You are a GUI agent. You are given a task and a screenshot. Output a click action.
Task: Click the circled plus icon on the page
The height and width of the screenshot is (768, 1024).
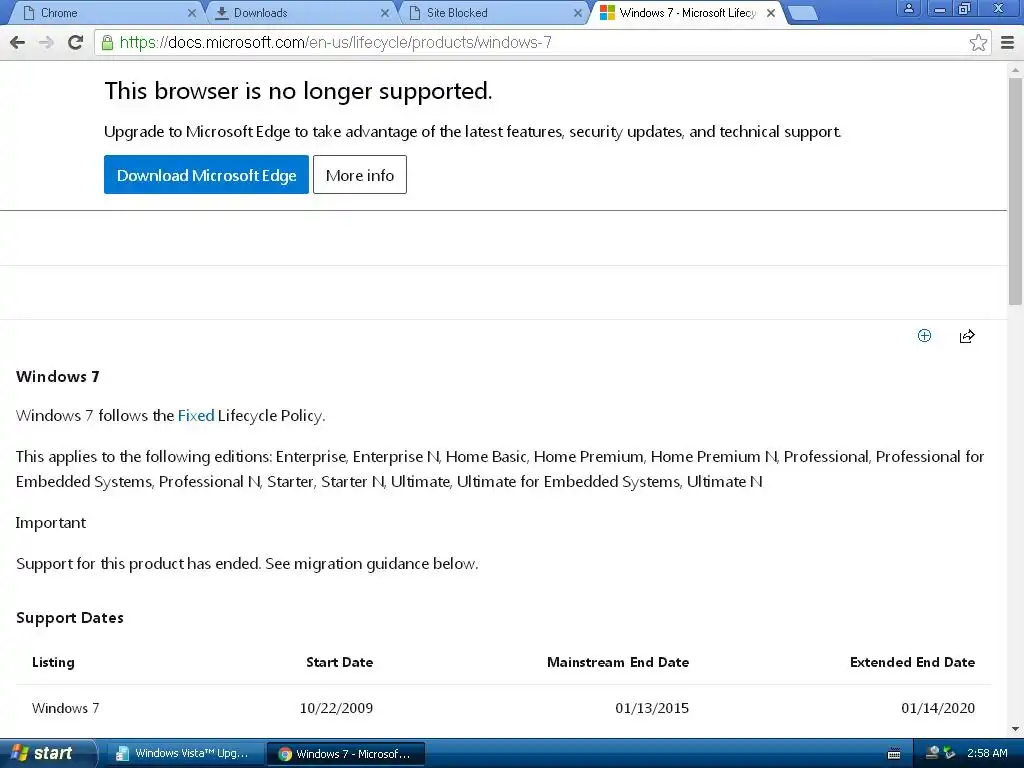click(924, 336)
